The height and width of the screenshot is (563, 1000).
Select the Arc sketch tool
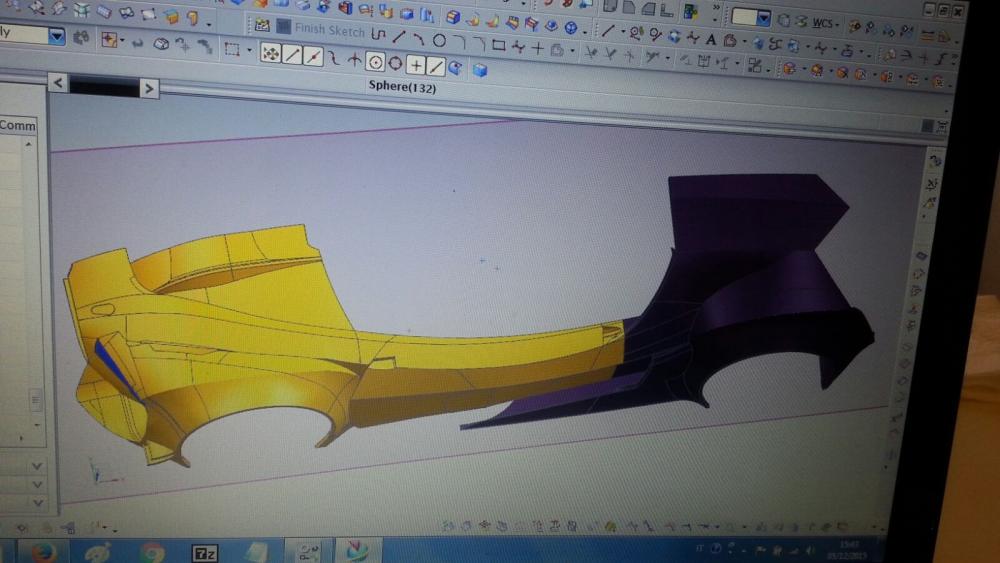[418, 38]
